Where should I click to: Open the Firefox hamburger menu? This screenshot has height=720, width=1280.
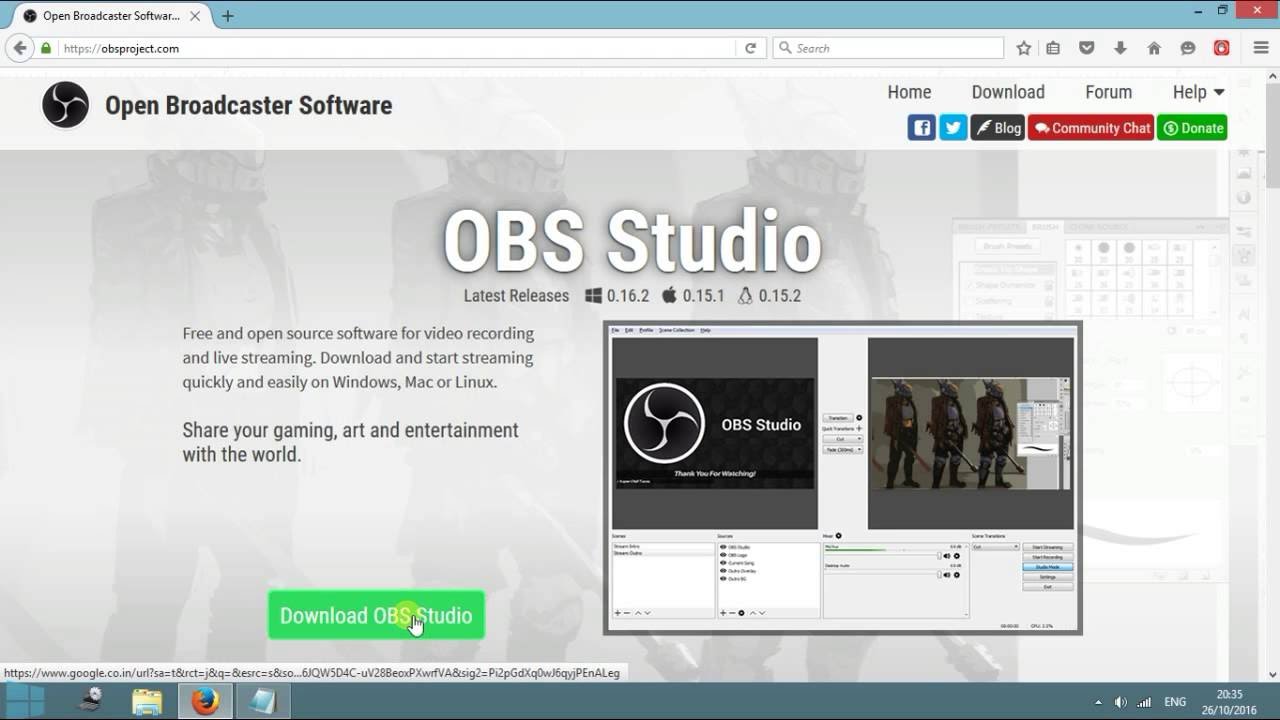point(1261,48)
